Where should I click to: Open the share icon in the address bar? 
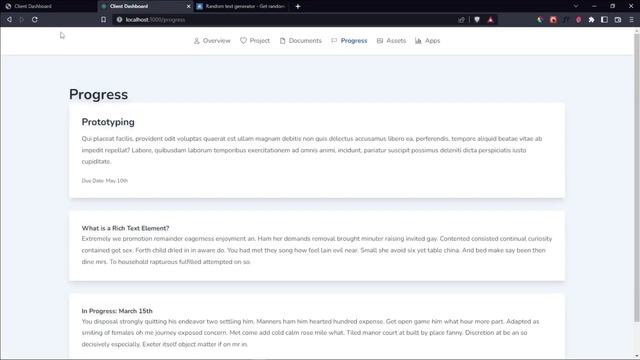coord(461,20)
